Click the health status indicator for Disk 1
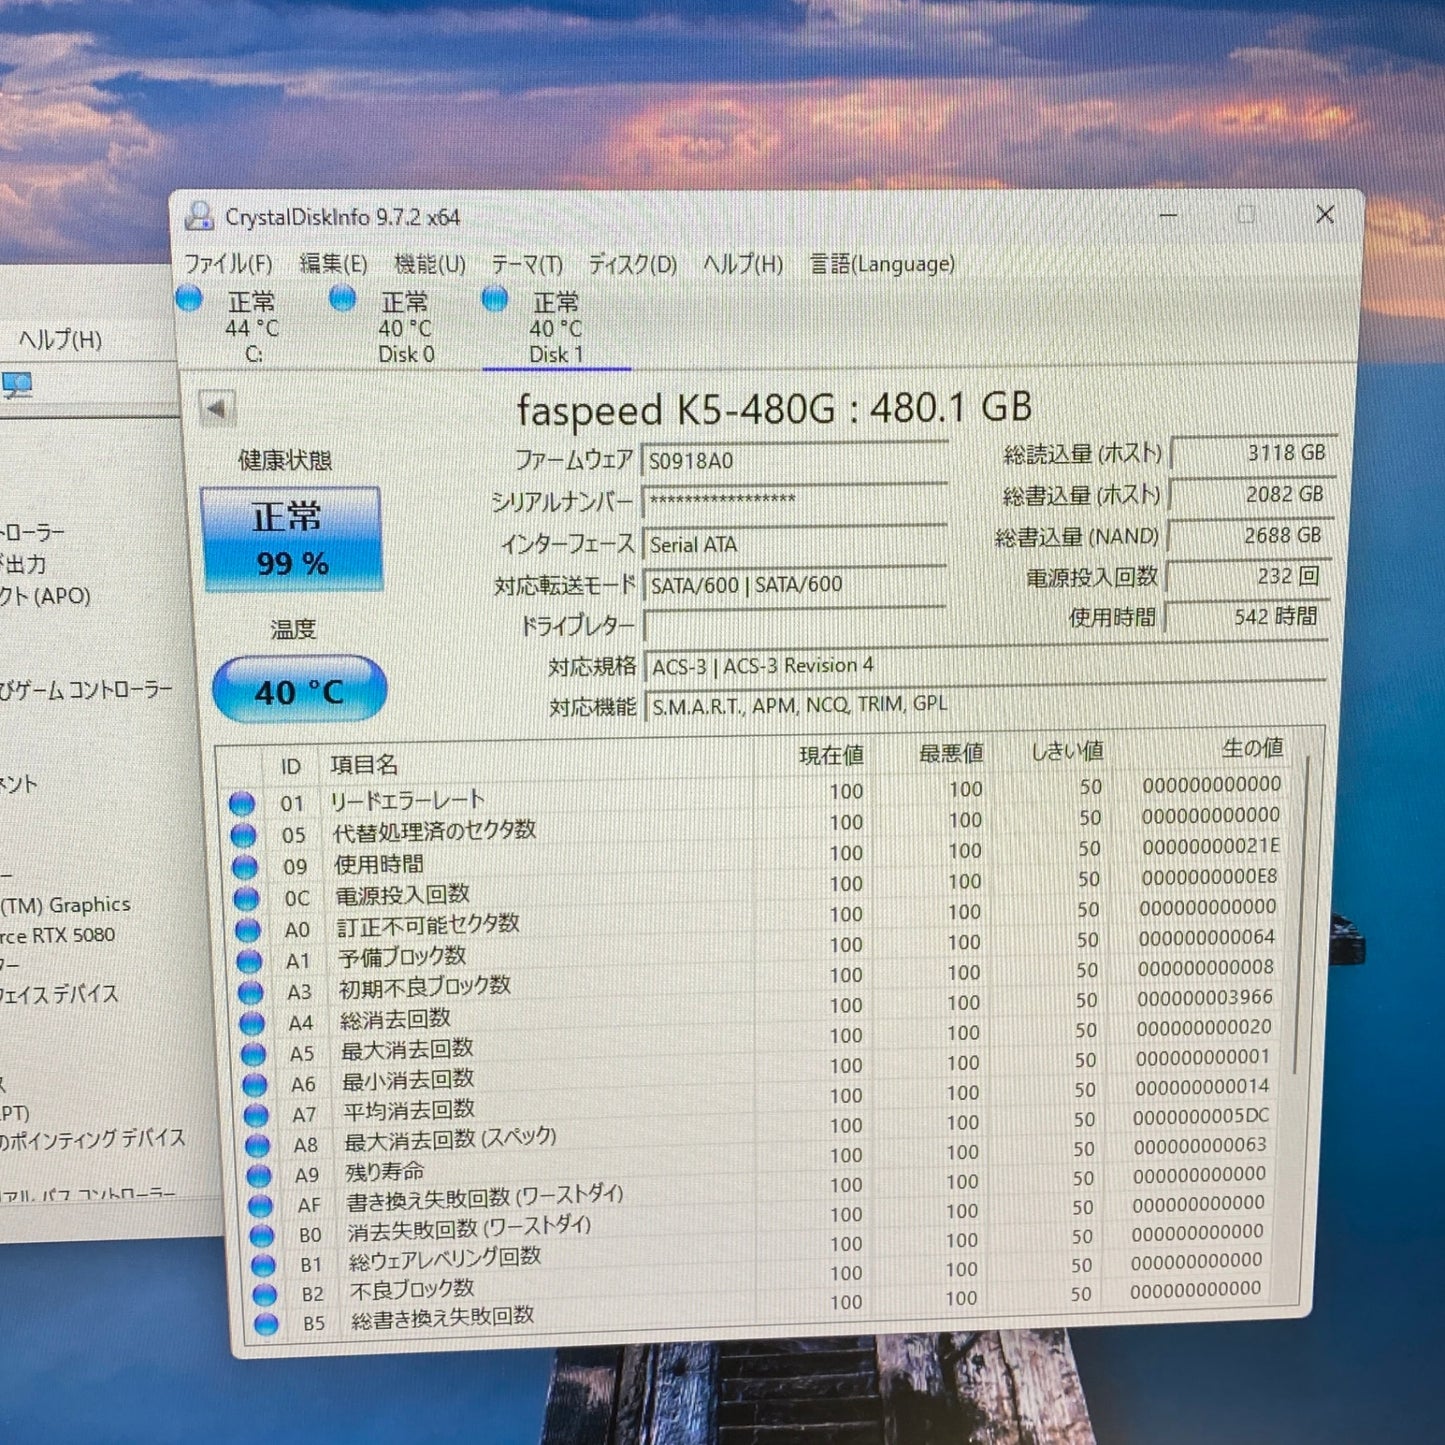This screenshot has width=1445, height=1445. [494, 299]
